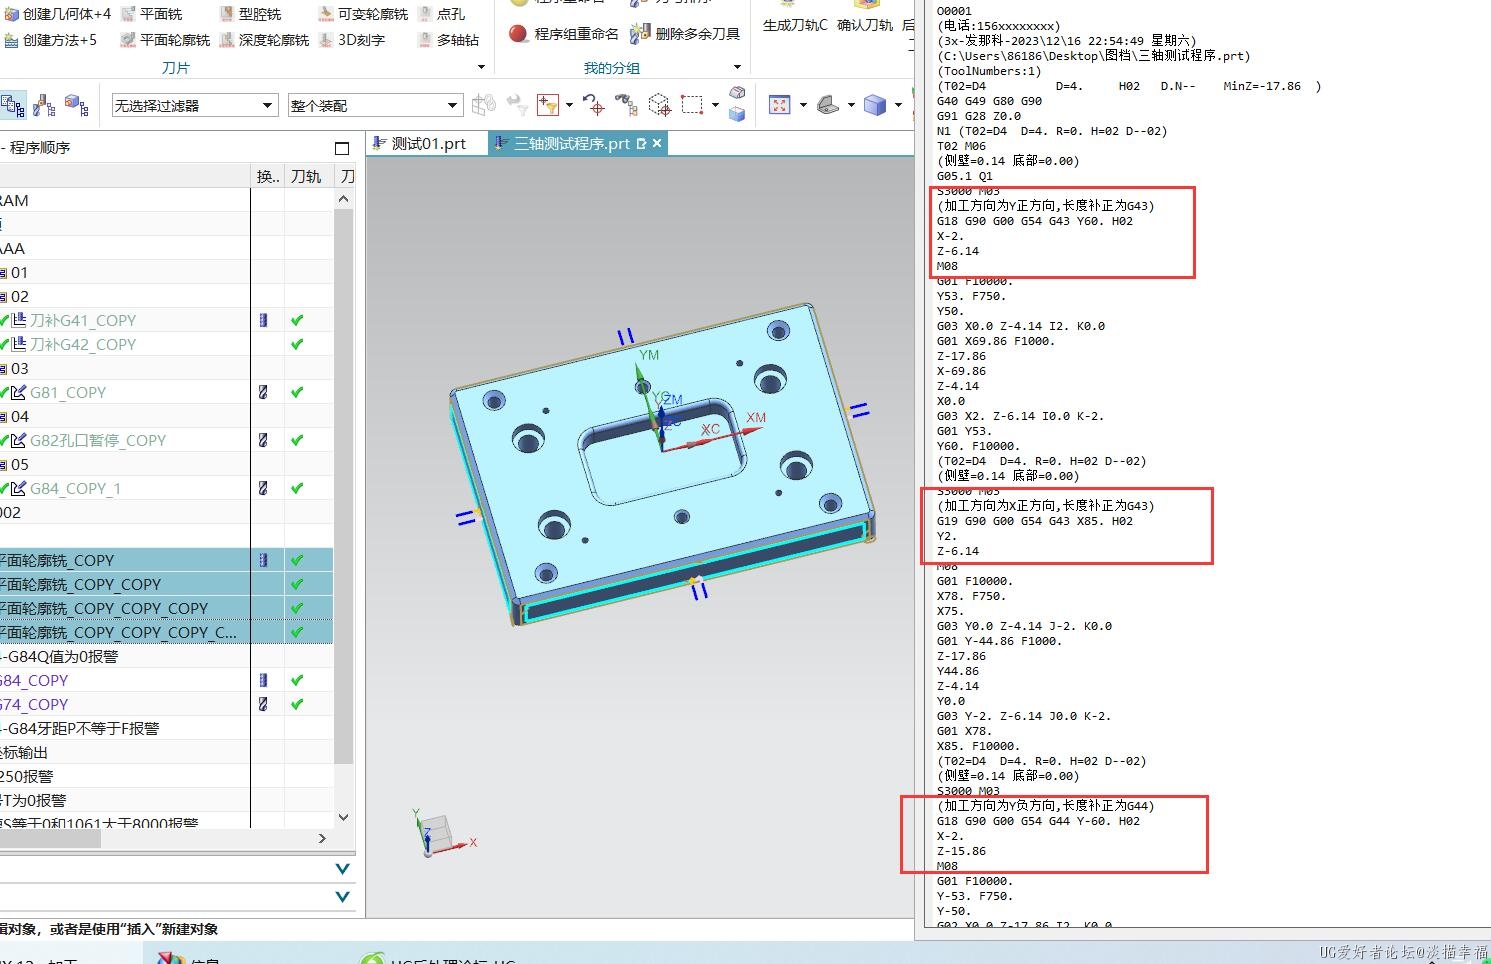Select operation 刀补G41_COPY
Image resolution: width=1491 pixels, height=964 pixels.
(x=83, y=320)
